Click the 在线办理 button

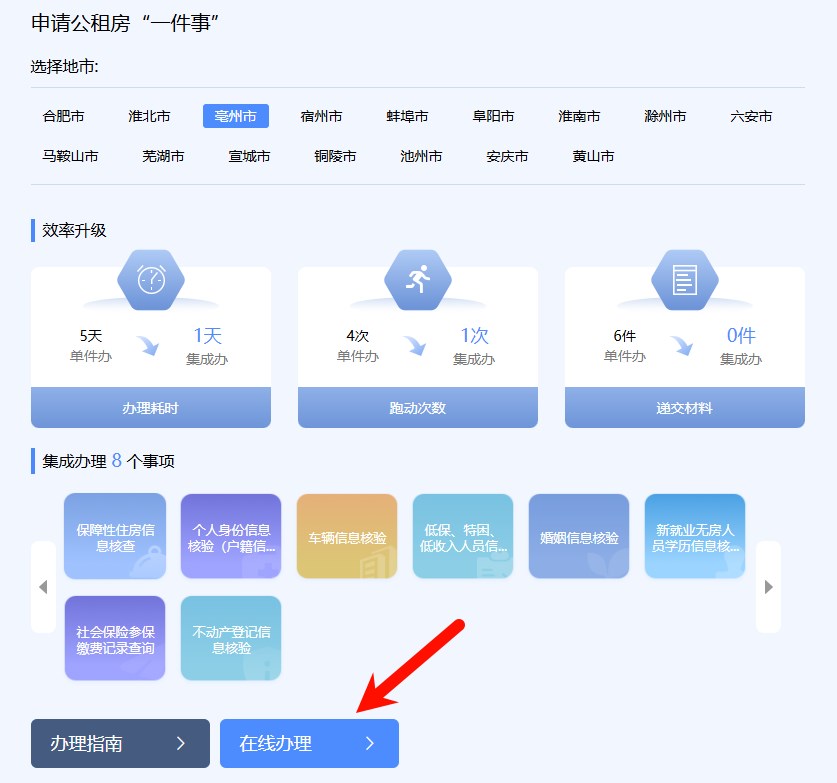(309, 743)
